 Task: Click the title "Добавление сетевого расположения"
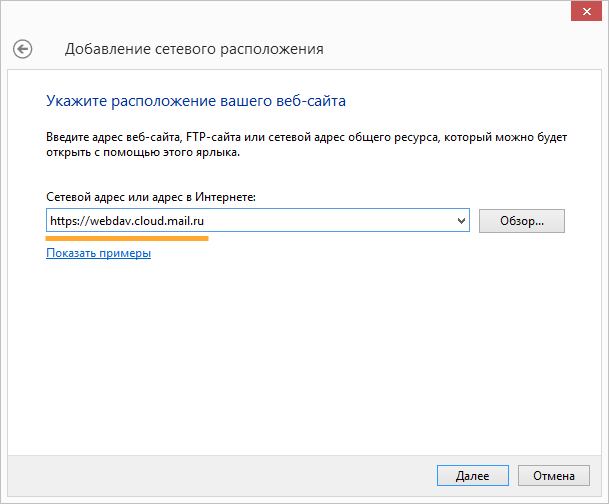(x=193, y=49)
